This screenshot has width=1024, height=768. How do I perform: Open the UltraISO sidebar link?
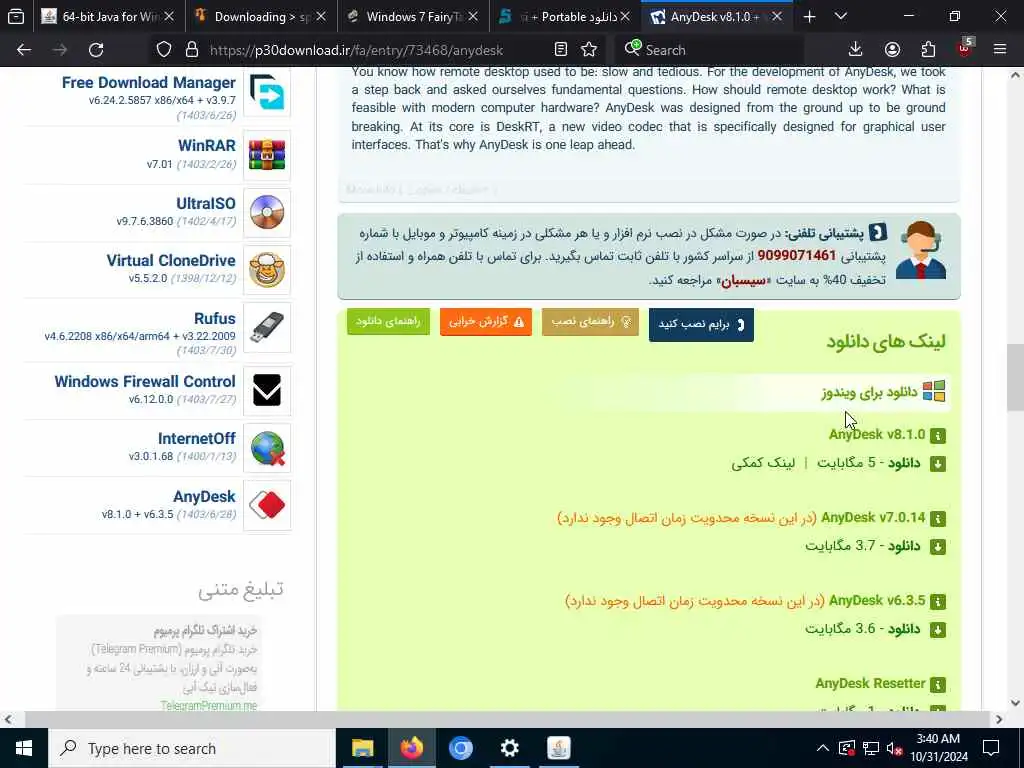pyautogui.click(x=206, y=204)
